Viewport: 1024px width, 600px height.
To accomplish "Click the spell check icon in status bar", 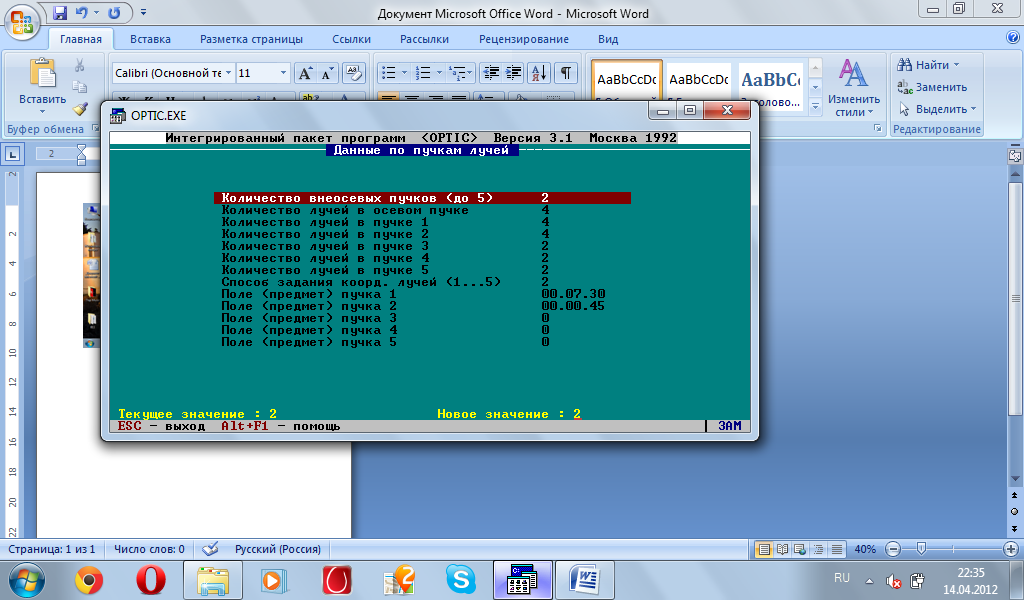I will 210,549.
